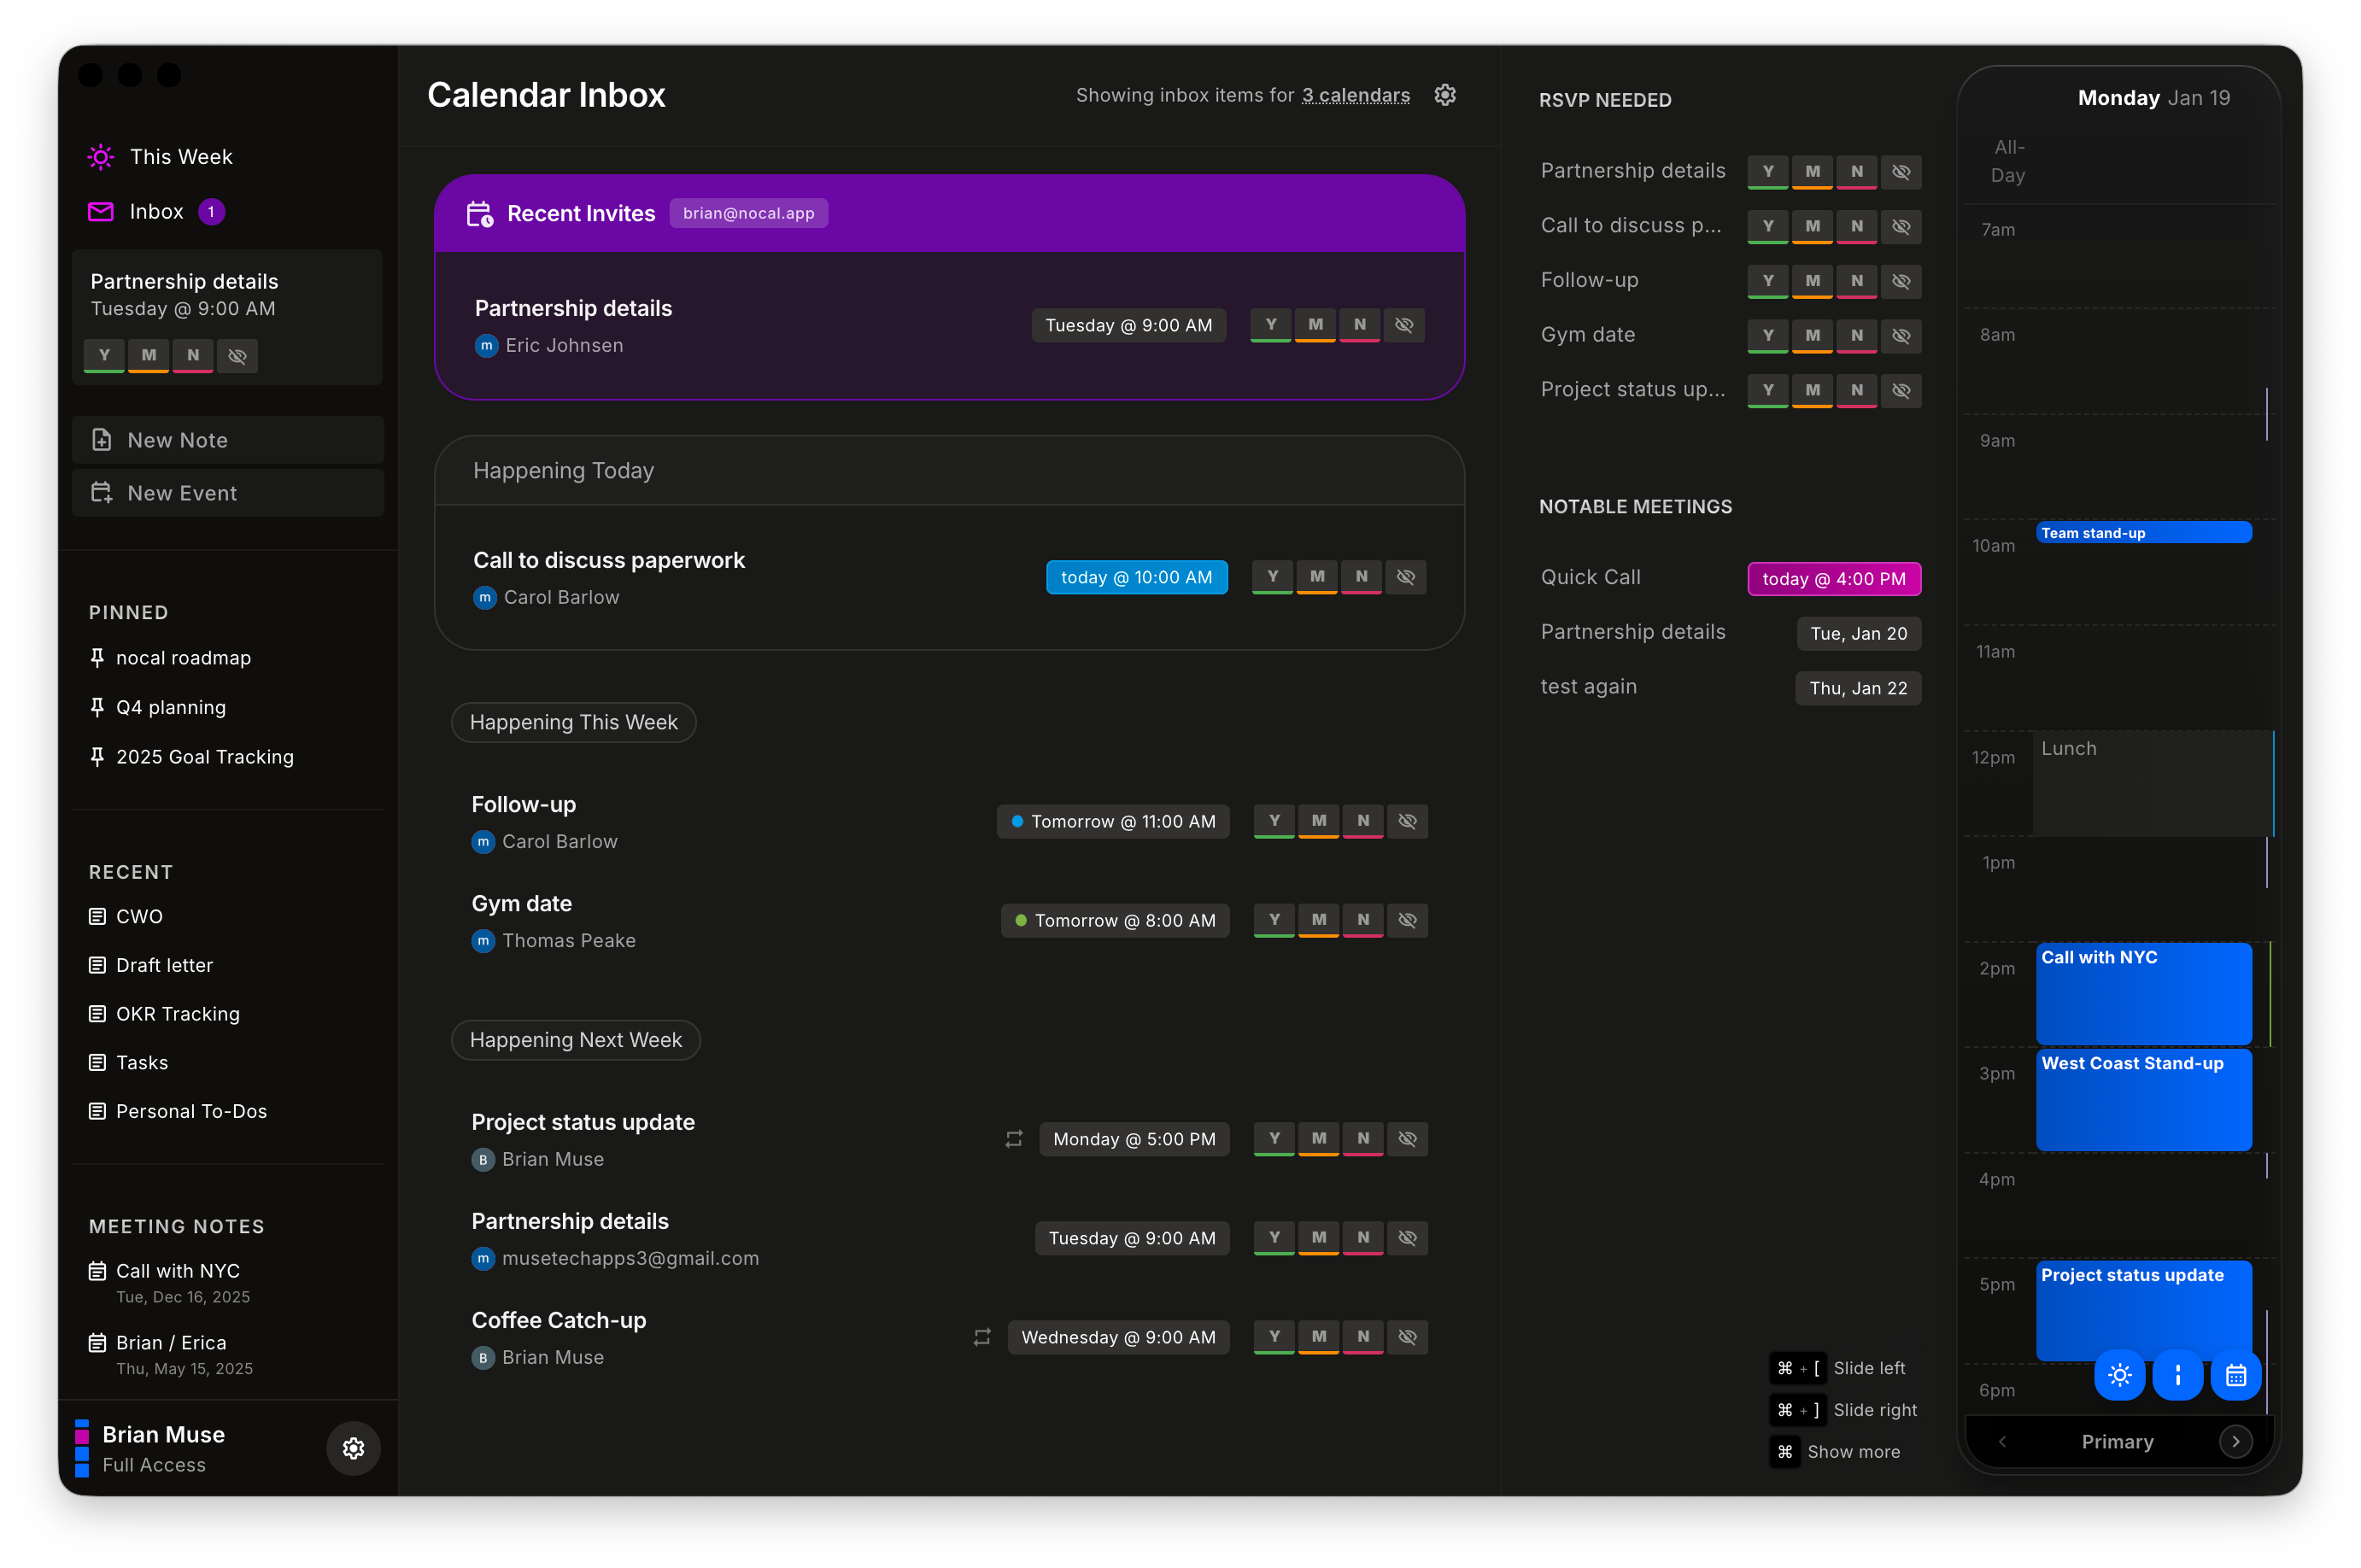
Task: Open calendar inbox settings gear in header
Action: (1444, 95)
